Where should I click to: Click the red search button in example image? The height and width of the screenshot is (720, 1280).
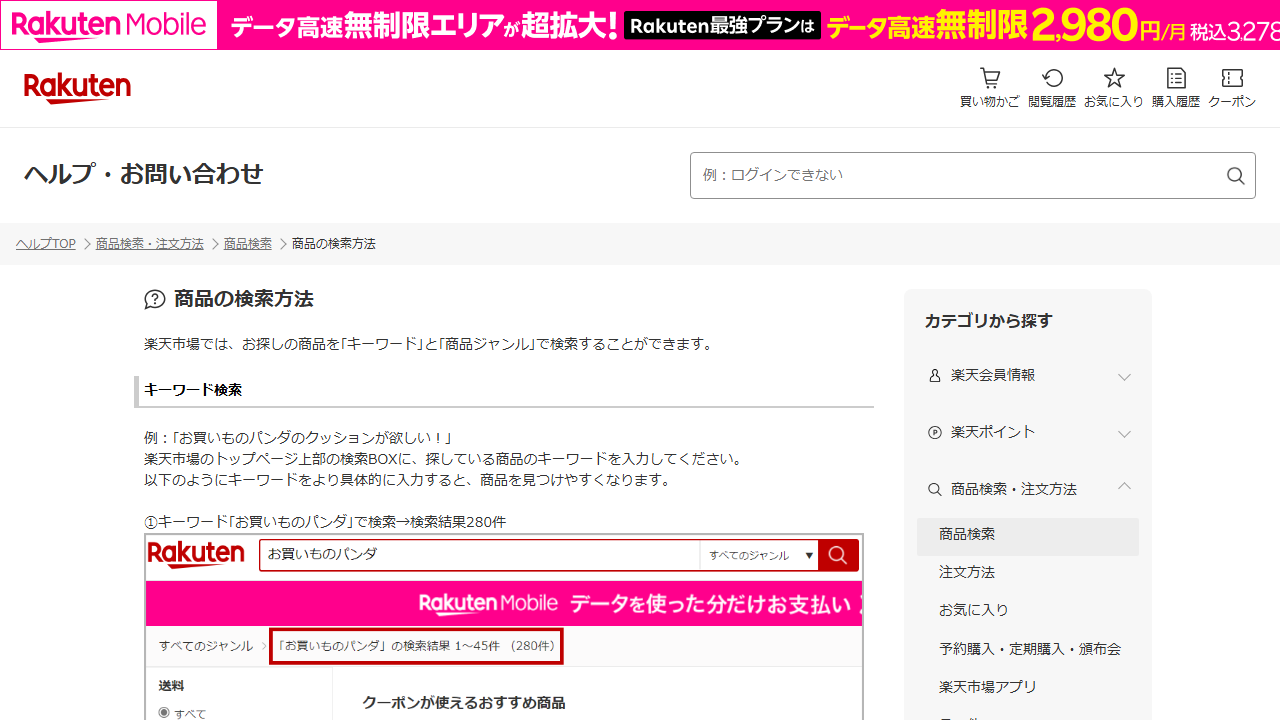[838, 555]
